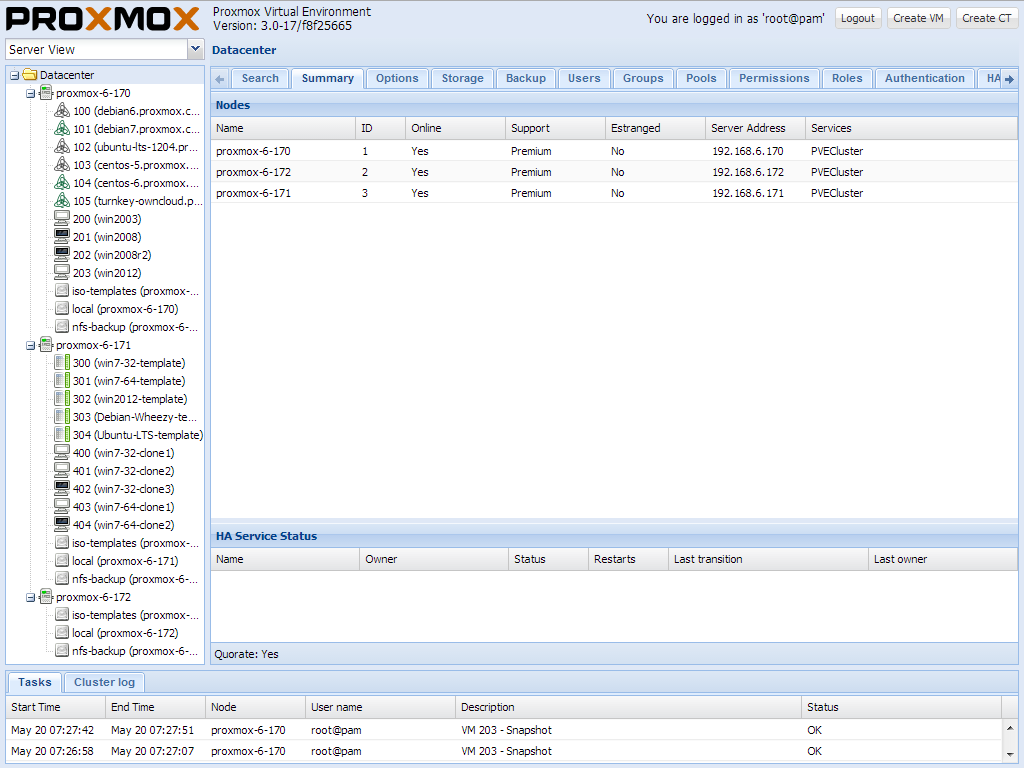
Task: Open the Permissions tab
Action: [774, 78]
